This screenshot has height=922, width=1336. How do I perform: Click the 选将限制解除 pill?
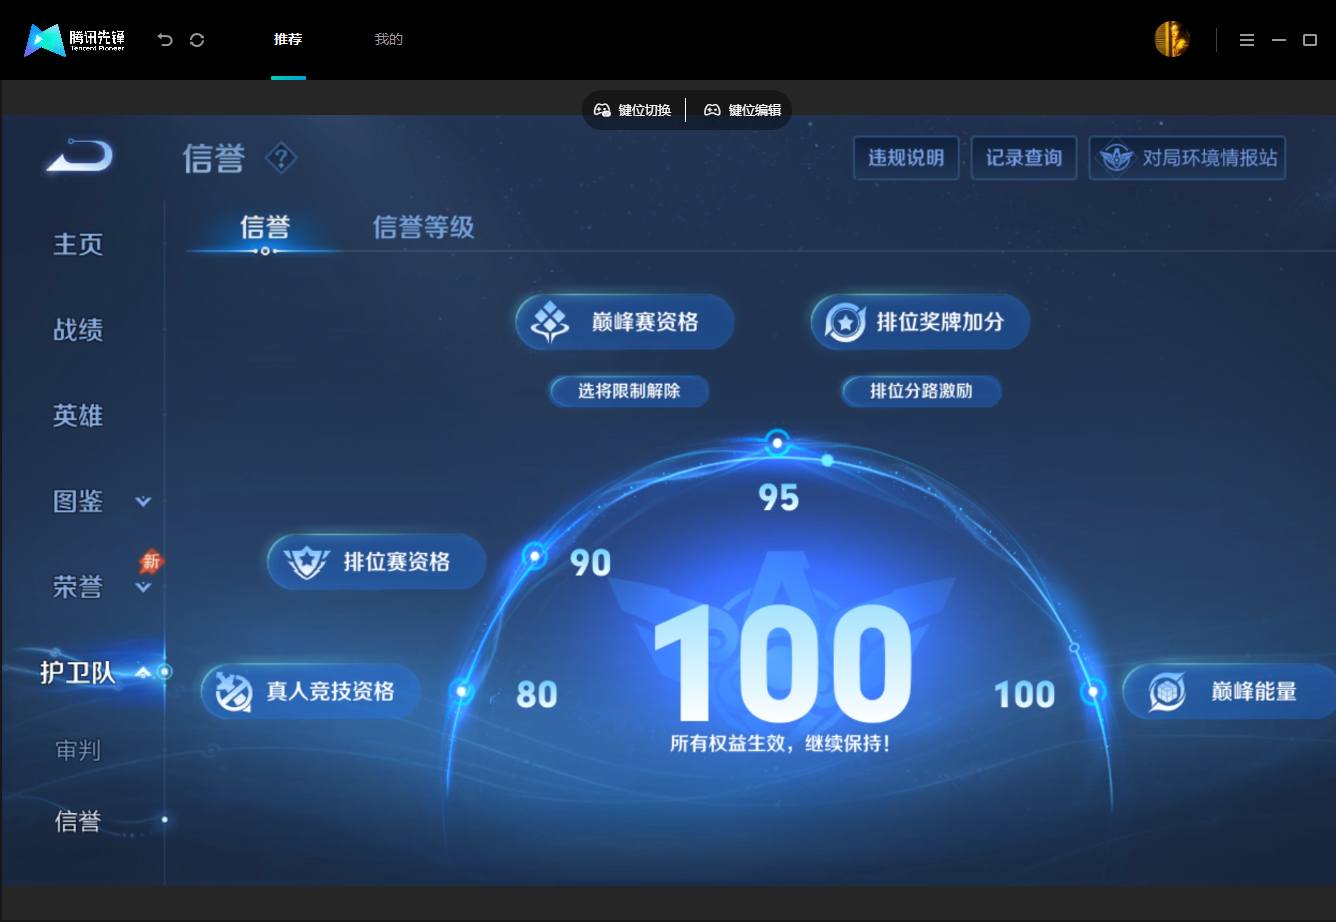click(629, 391)
